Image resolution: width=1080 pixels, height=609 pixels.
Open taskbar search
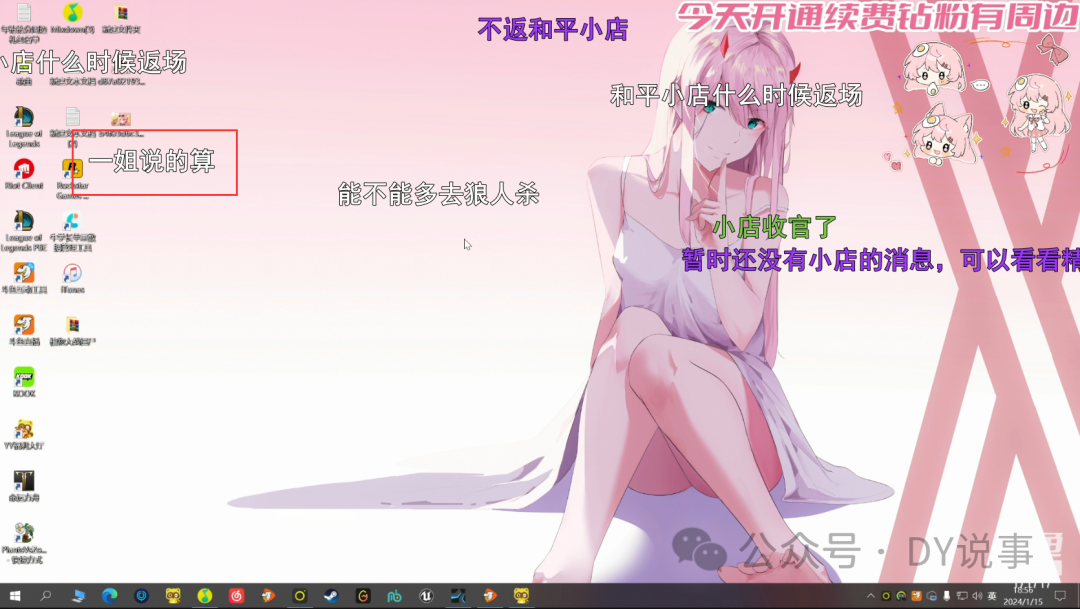[x=45, y=596]
